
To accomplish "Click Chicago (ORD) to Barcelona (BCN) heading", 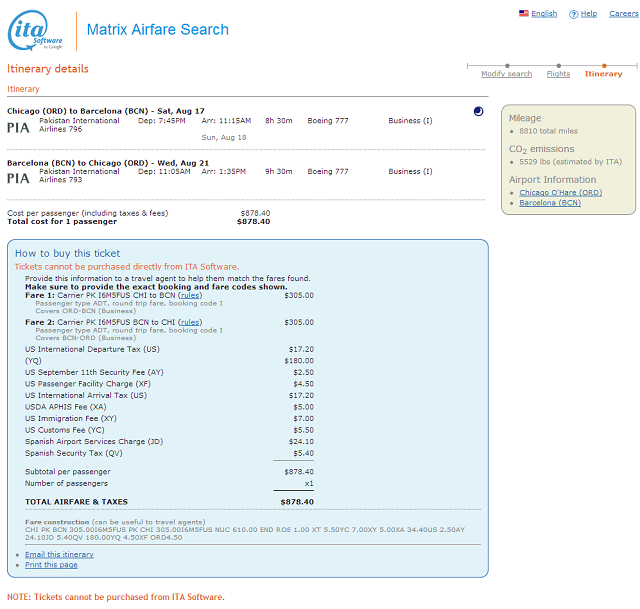I will pos(106,111).
